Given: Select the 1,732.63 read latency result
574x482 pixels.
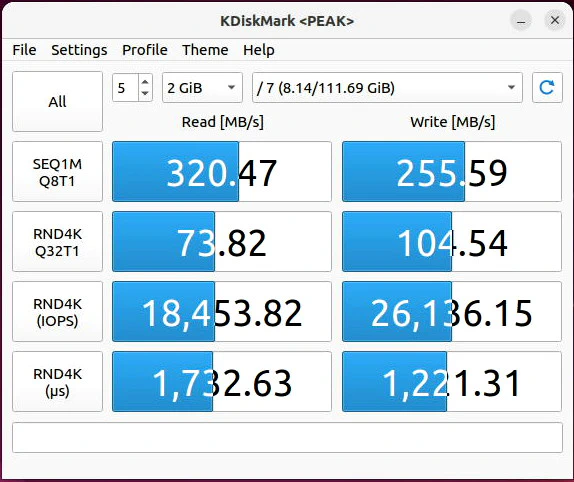Looking at the screenshot, I should [x=222, y=382].
